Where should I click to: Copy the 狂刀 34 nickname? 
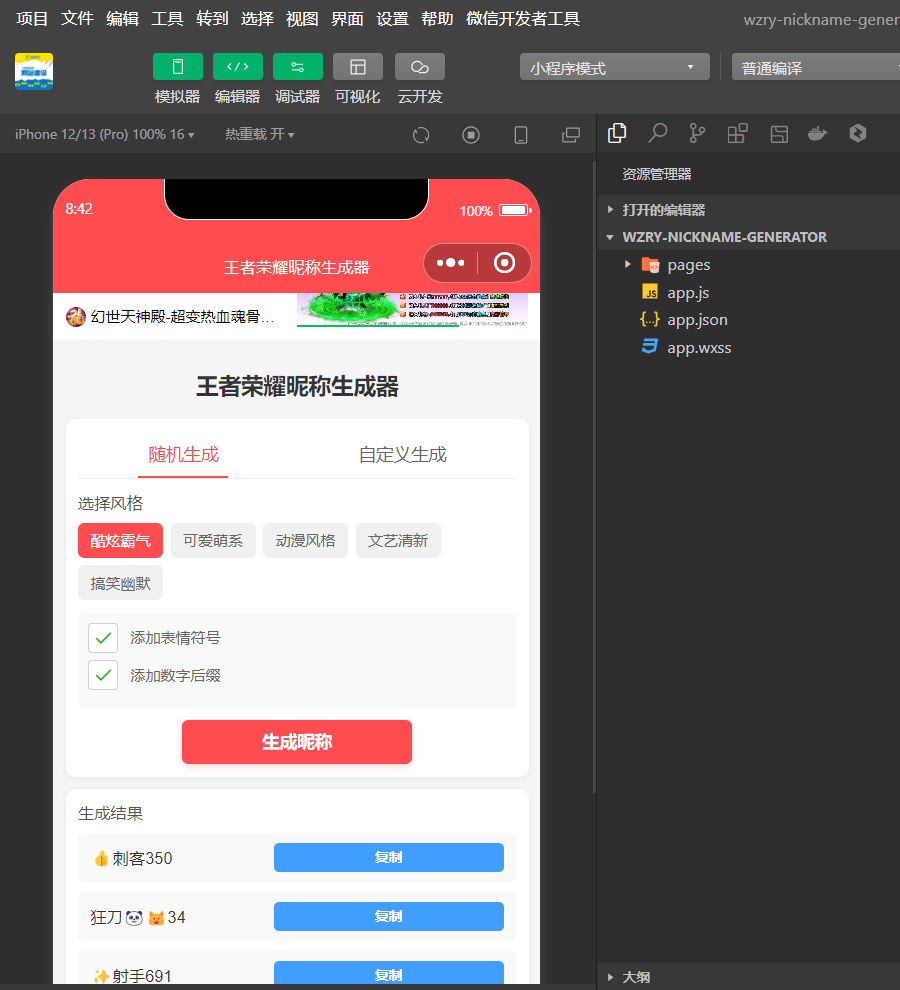[388, 916]
